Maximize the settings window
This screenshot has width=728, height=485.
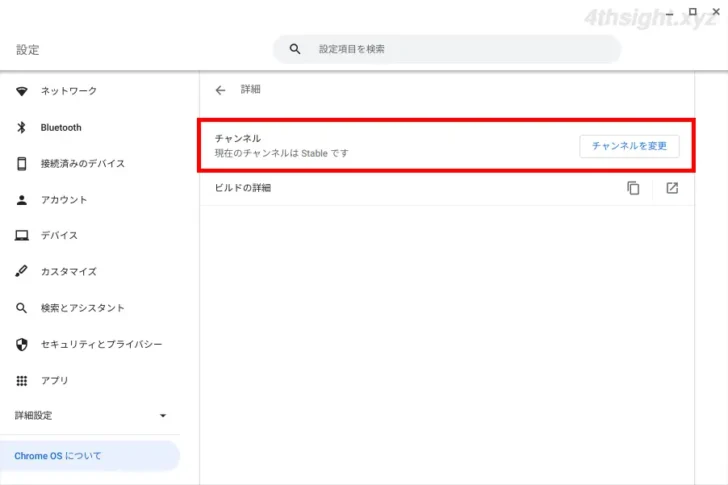[693, 12]
